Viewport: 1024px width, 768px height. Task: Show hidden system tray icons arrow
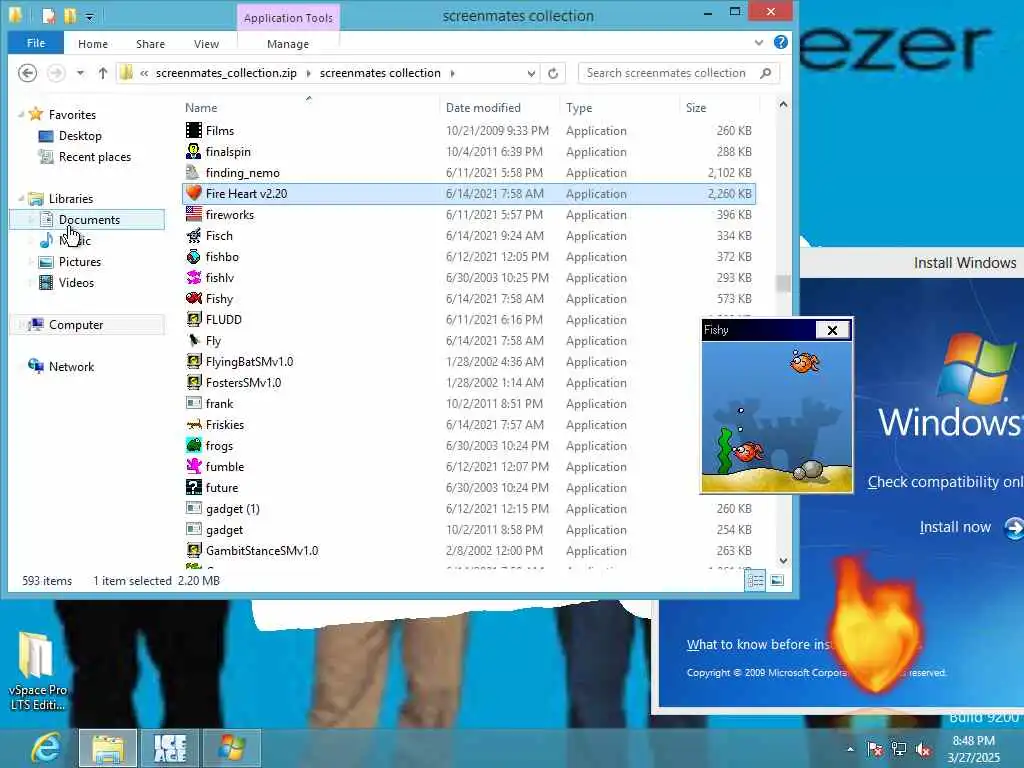(850, 750)
